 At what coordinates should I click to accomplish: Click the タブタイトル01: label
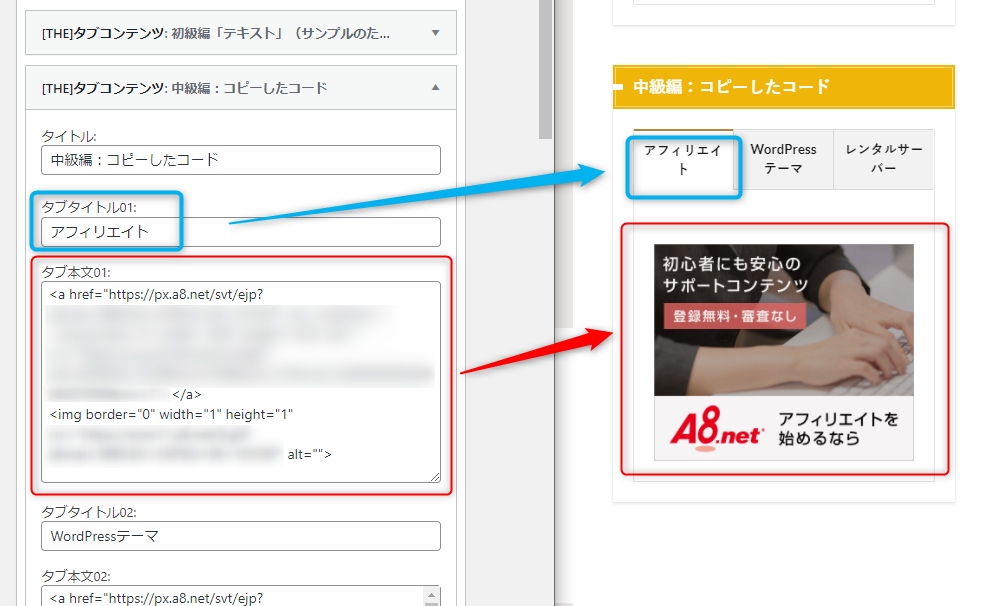(89, 207)
